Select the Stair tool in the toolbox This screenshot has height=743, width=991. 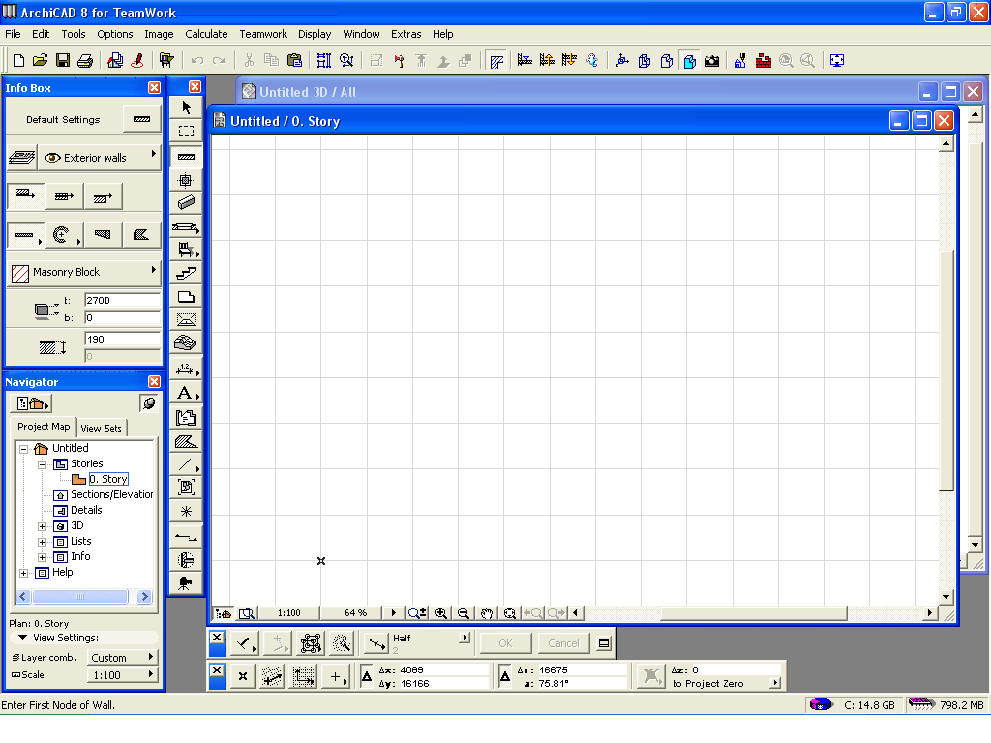186,273
